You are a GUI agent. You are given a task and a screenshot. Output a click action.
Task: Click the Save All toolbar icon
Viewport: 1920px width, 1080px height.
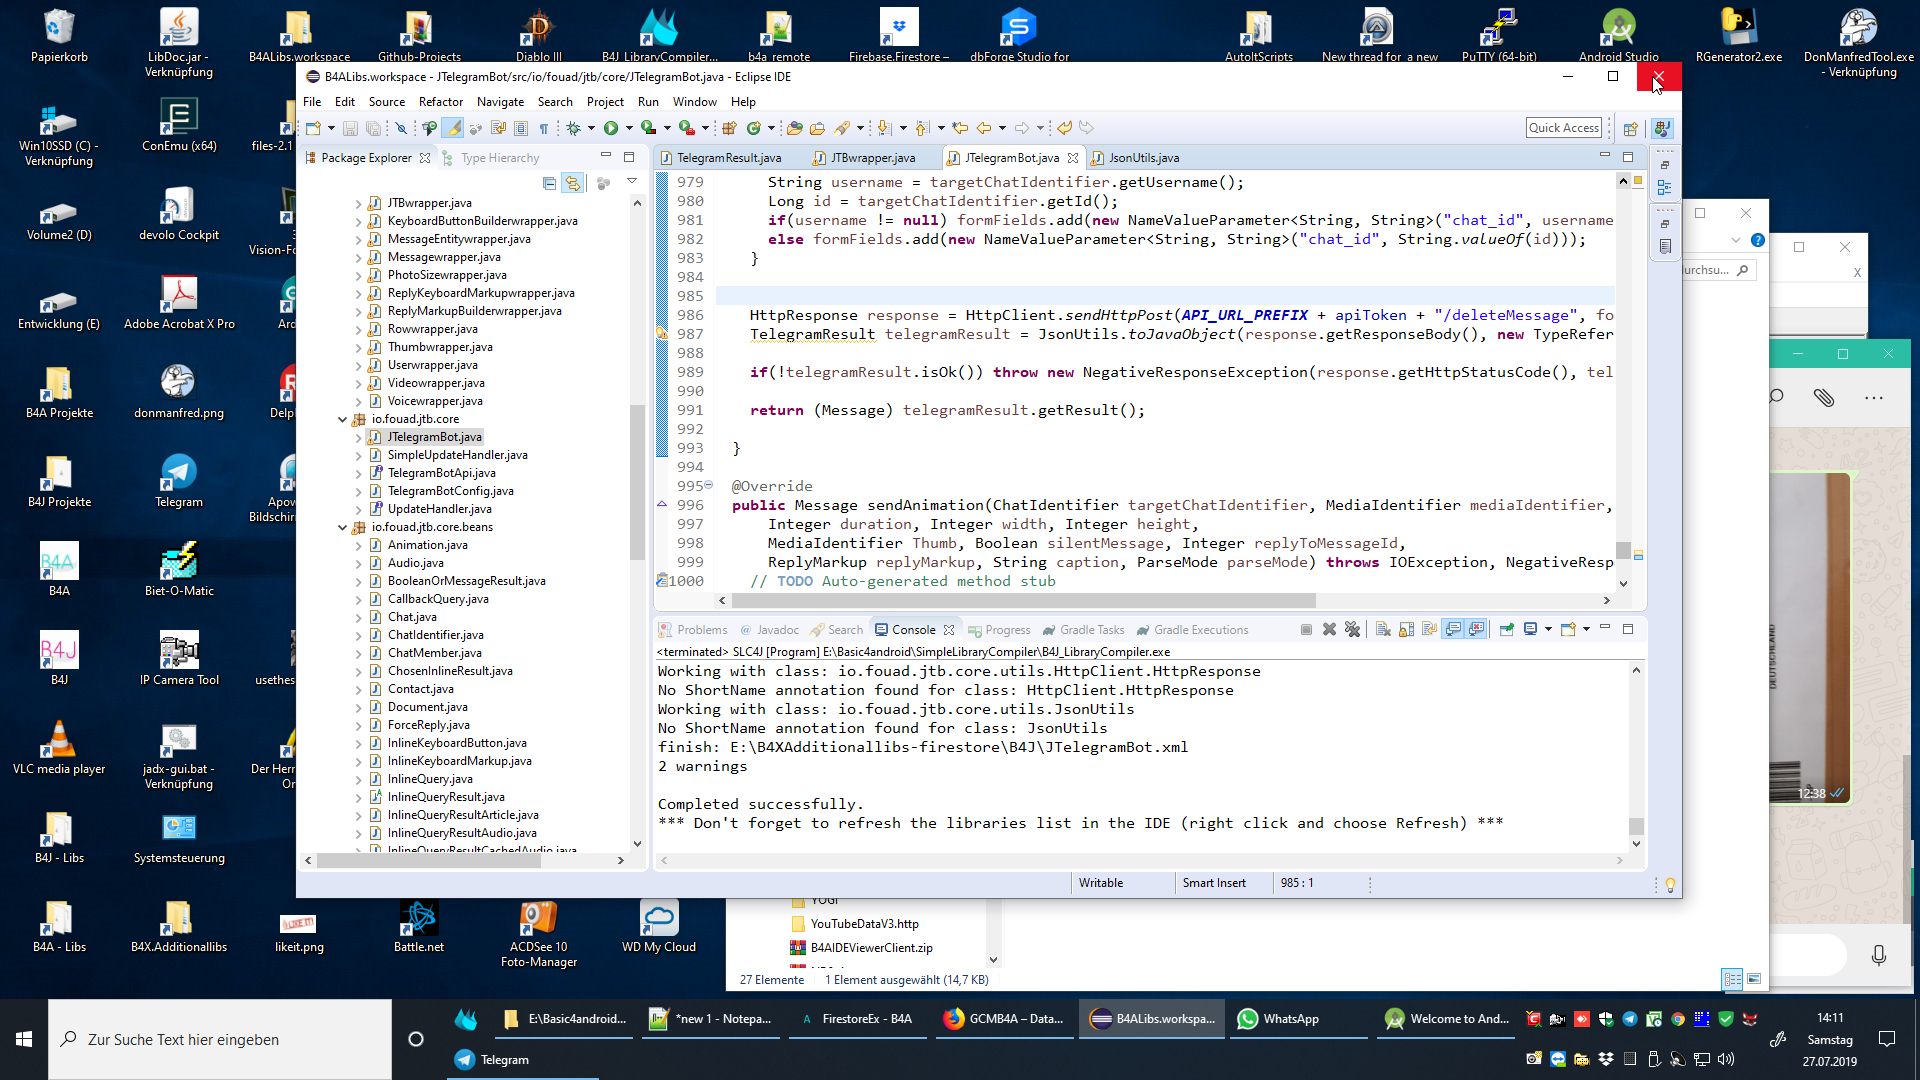pyautogui.click(x=373, y=128)
